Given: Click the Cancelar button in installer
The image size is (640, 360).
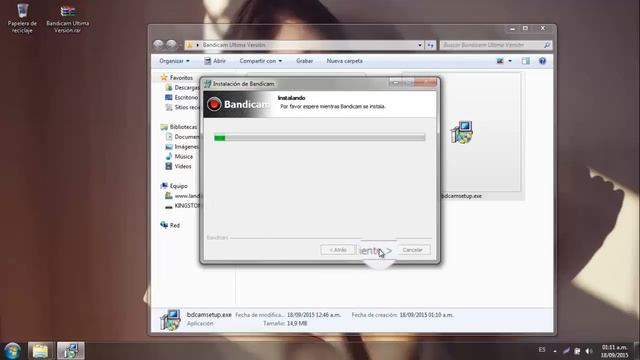Looking at the screenshot, I should 412,250.
